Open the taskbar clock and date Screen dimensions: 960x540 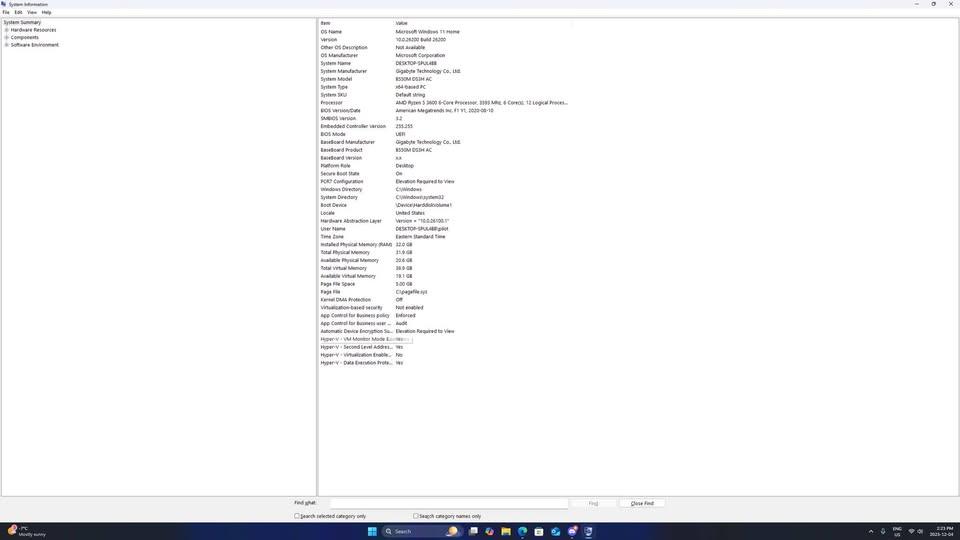point(944,531)
